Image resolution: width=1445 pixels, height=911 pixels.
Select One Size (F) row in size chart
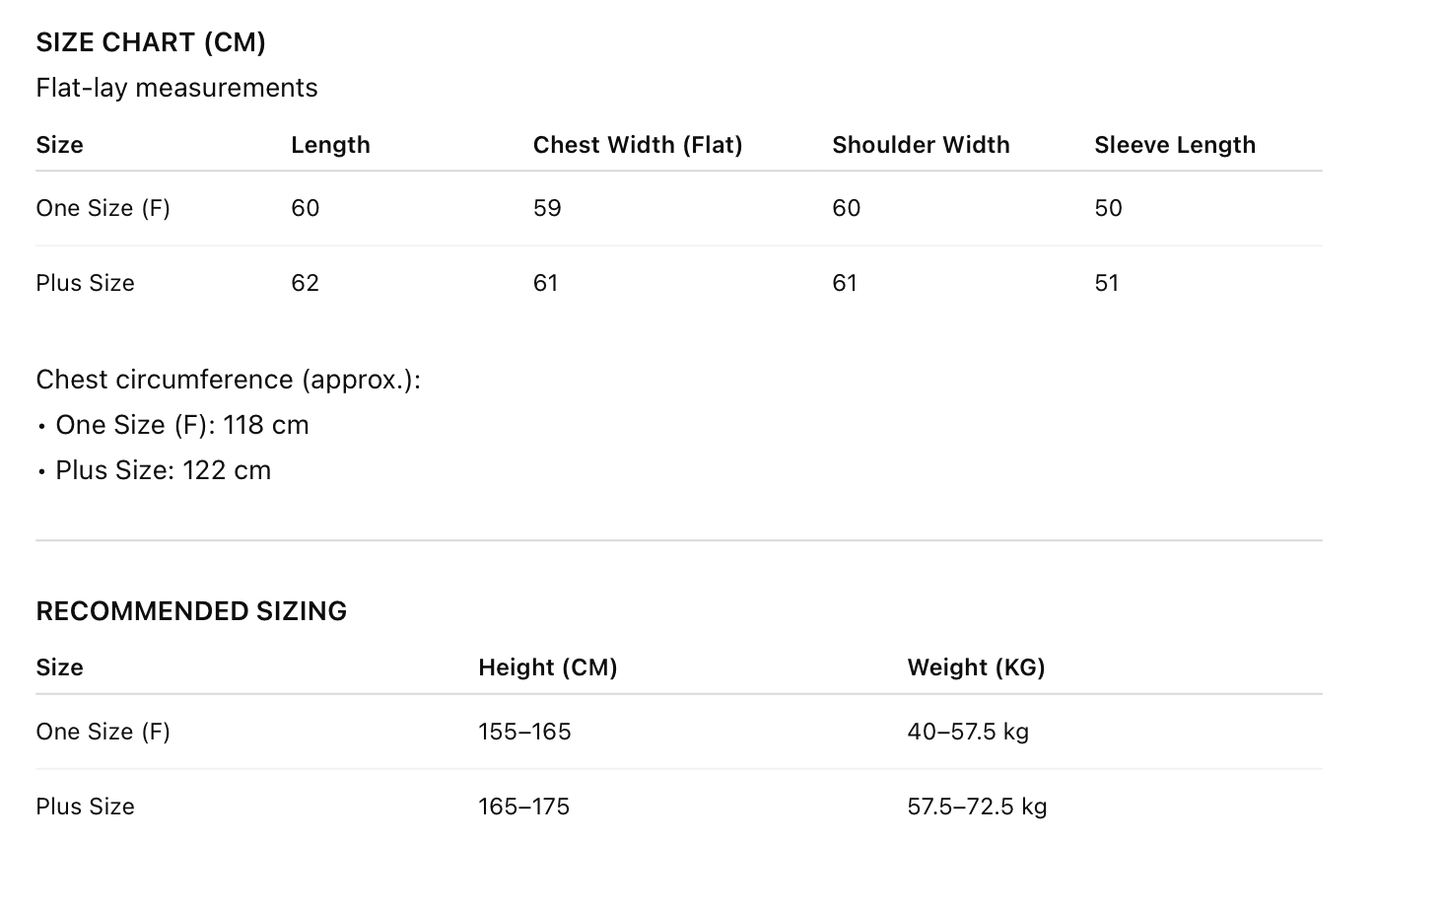tap(103, 208)
